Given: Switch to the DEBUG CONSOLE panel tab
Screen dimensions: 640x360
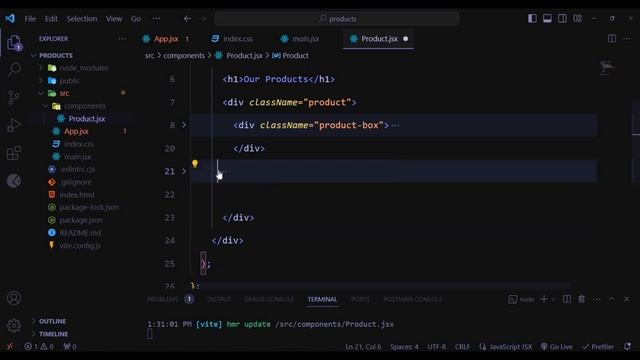Looking at the screenshot, I should (x=269, y=299).
